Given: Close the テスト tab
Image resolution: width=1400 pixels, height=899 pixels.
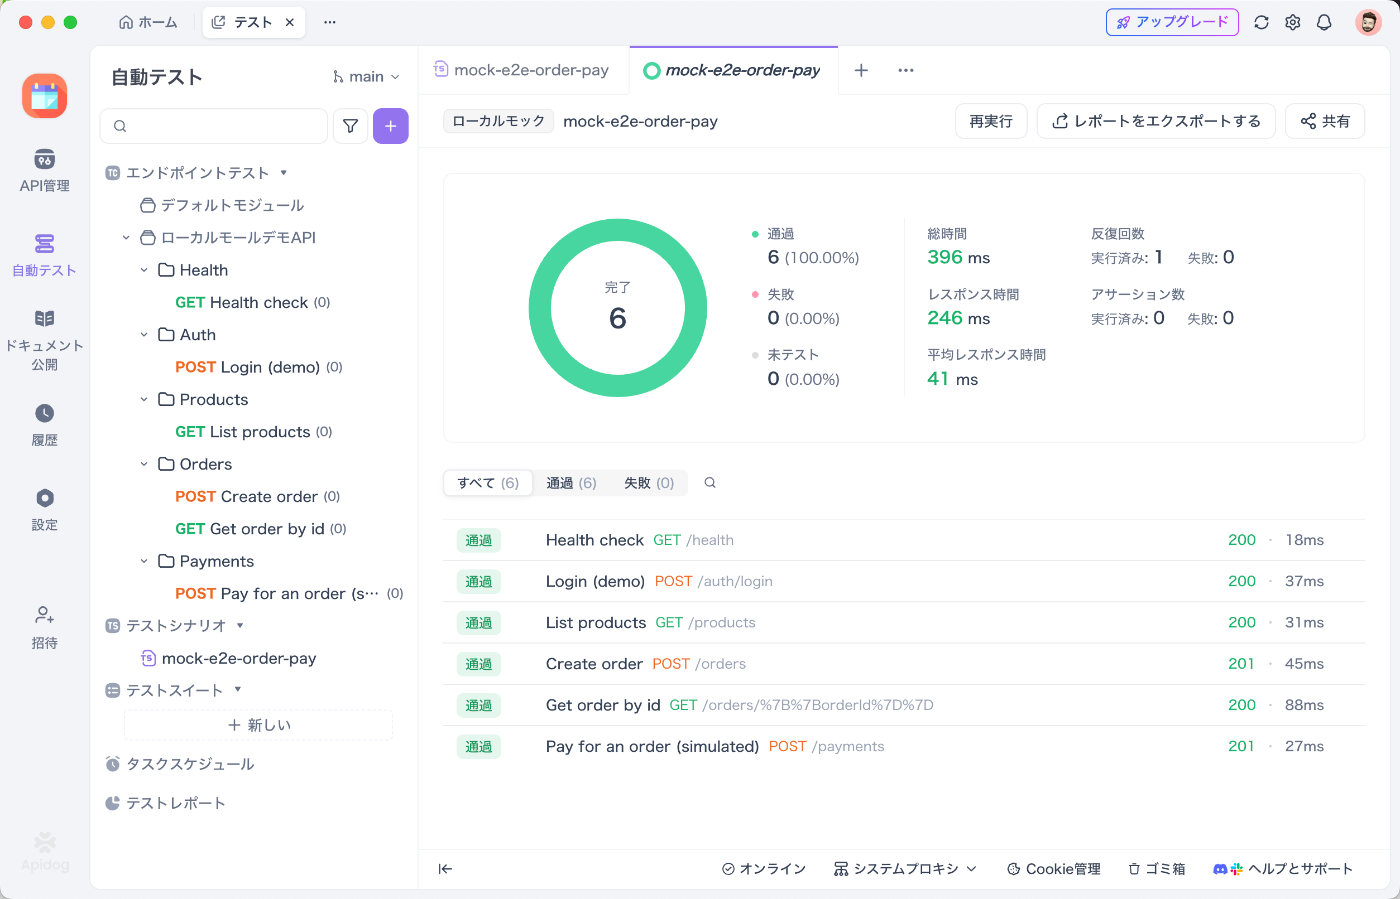Looking at the screenshot, I should tap(290, 22).
